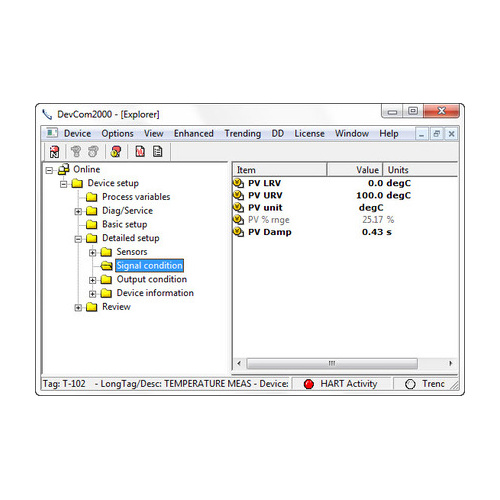Click the Trend status indicator circle
Image resolution: width=500 pixels, height=500 pixels.
click(410, 384)
